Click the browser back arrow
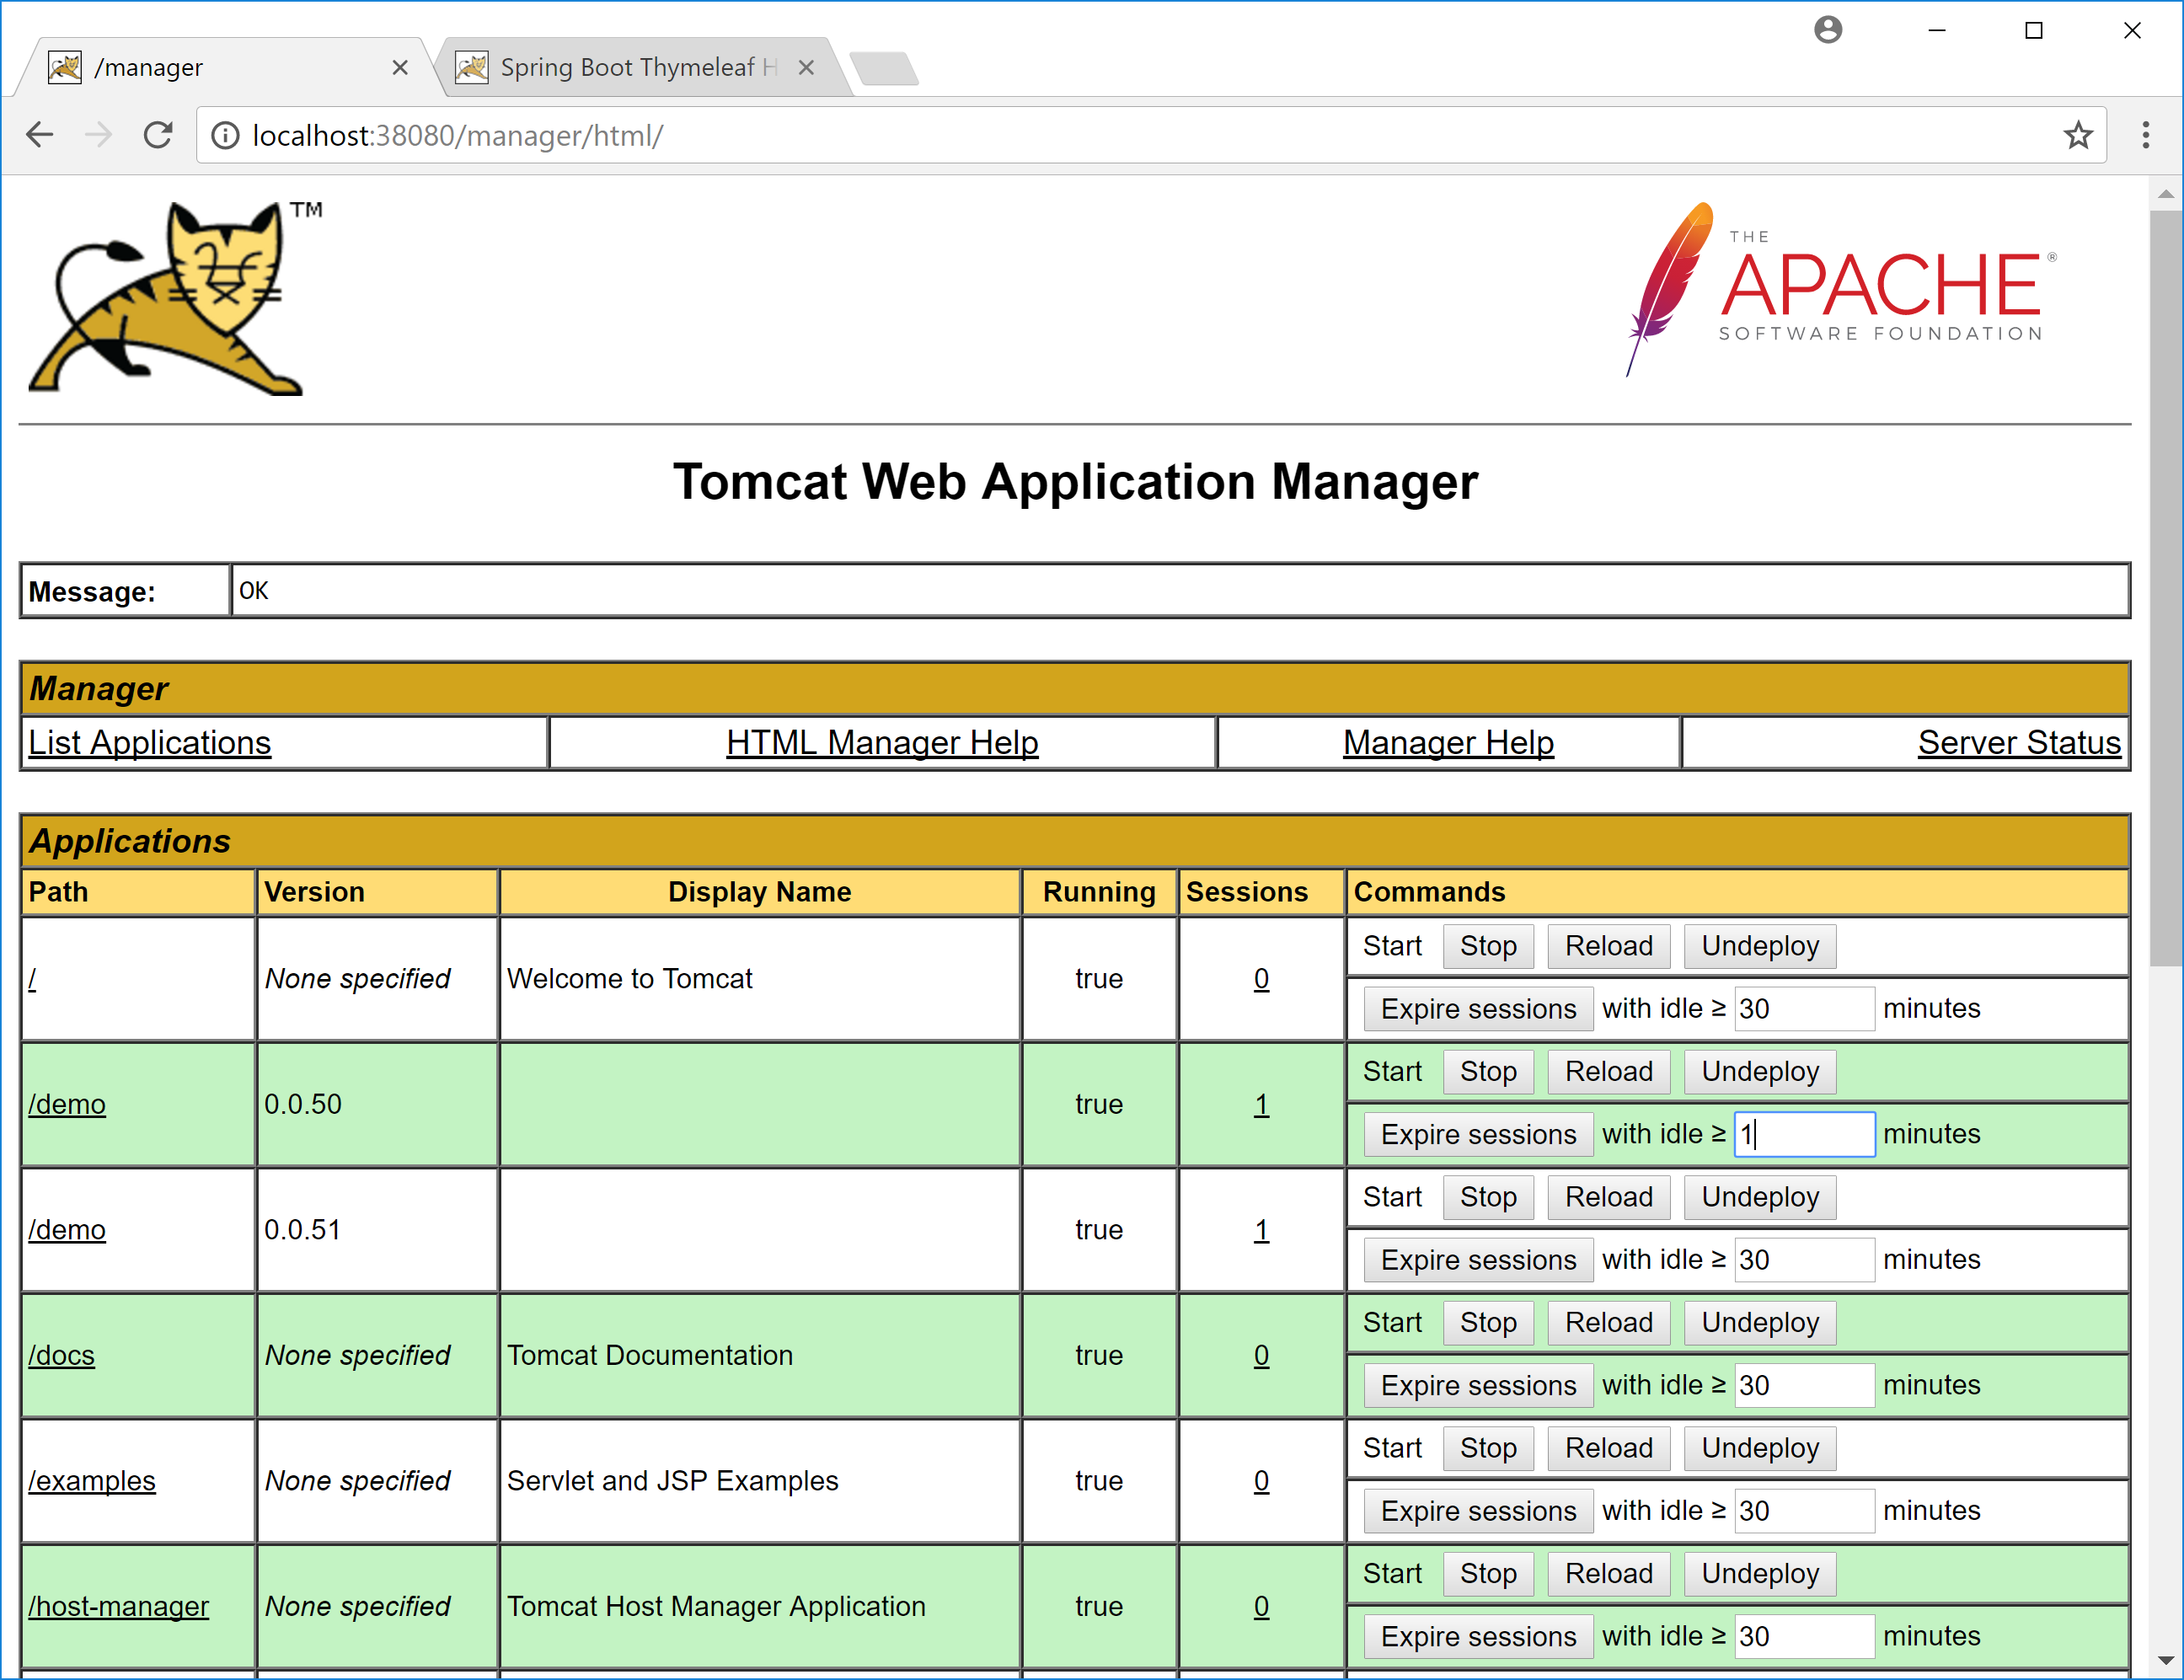Viewport: 2184px width, 1680px height. click(x=40, y=135)
